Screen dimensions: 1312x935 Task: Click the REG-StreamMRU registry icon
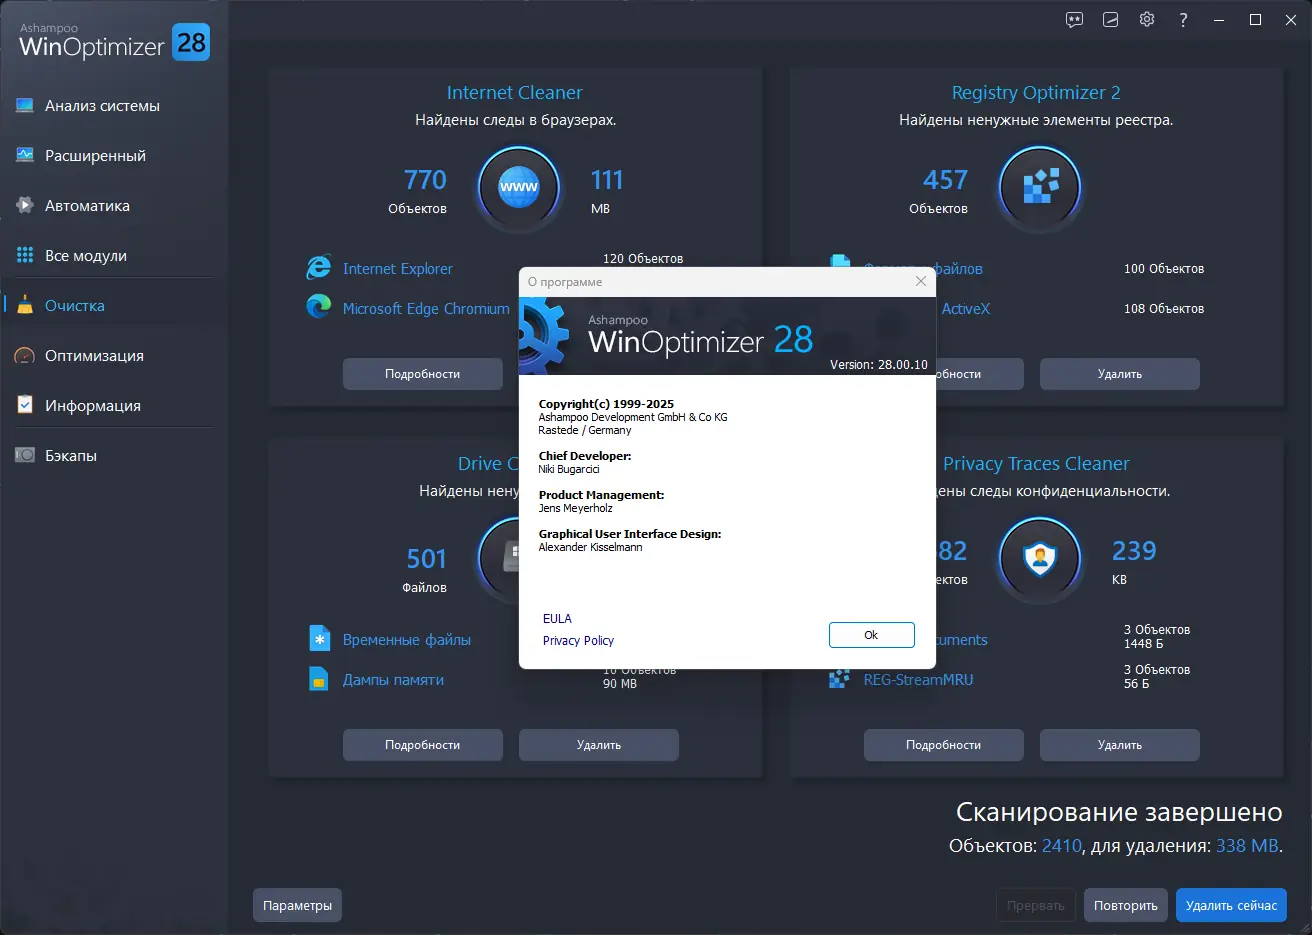[839, 680]
